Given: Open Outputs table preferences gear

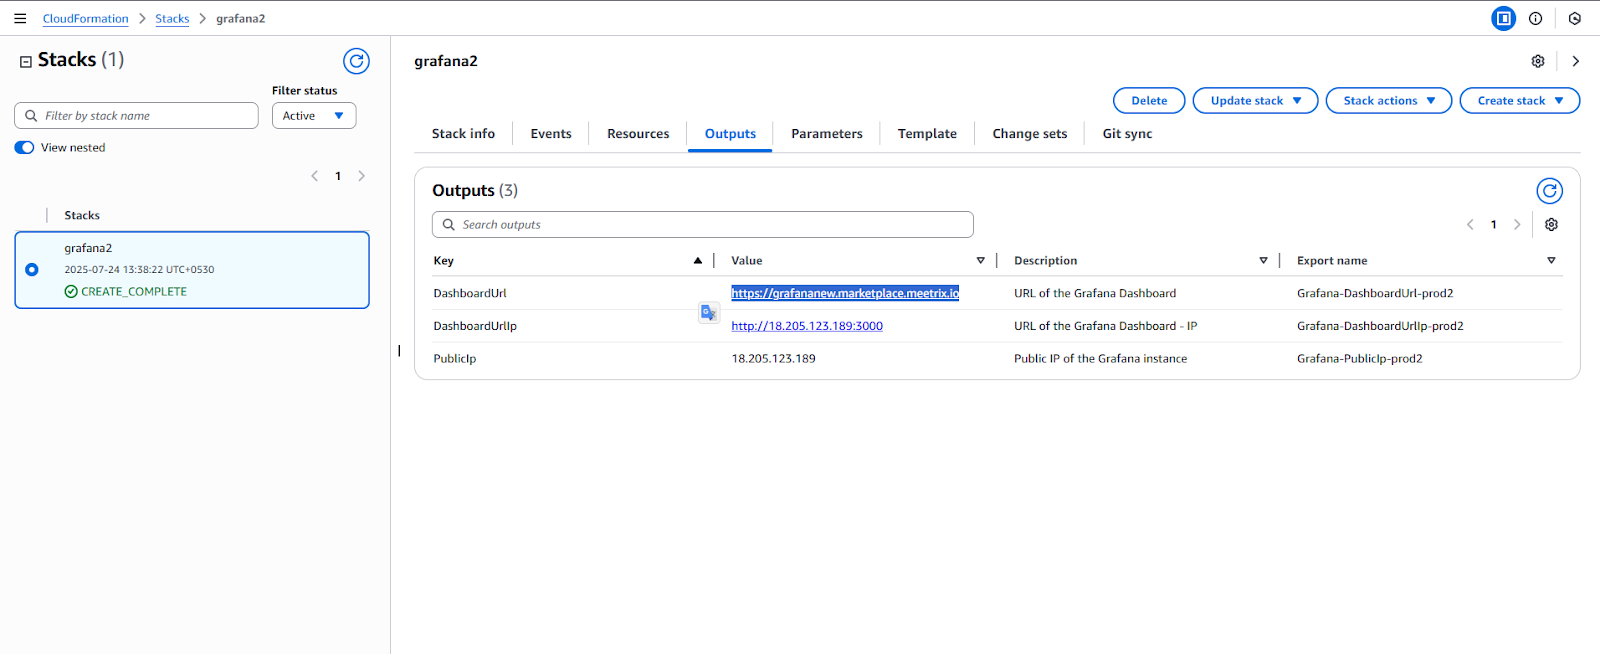Looking at the screenshot, I should [x=1551, y=225].
